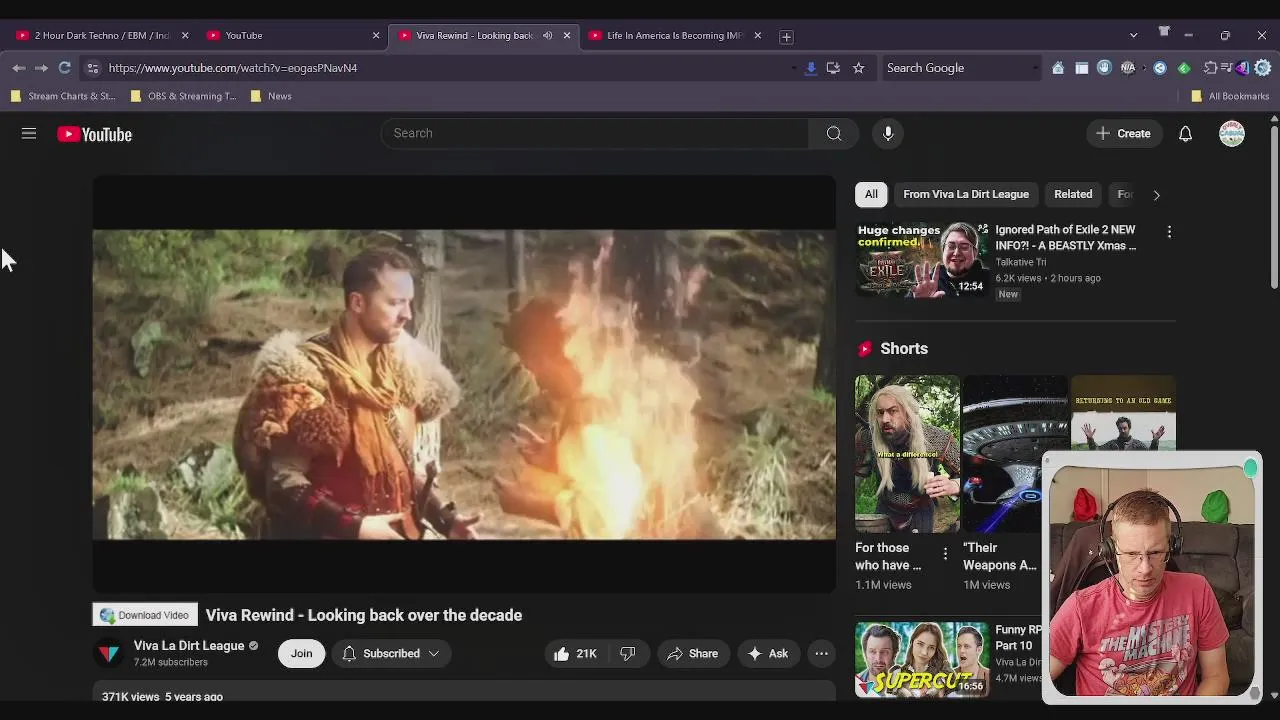Screen dimensions: 1280x720
Task: Click the Join channel button
Action: 301,654
